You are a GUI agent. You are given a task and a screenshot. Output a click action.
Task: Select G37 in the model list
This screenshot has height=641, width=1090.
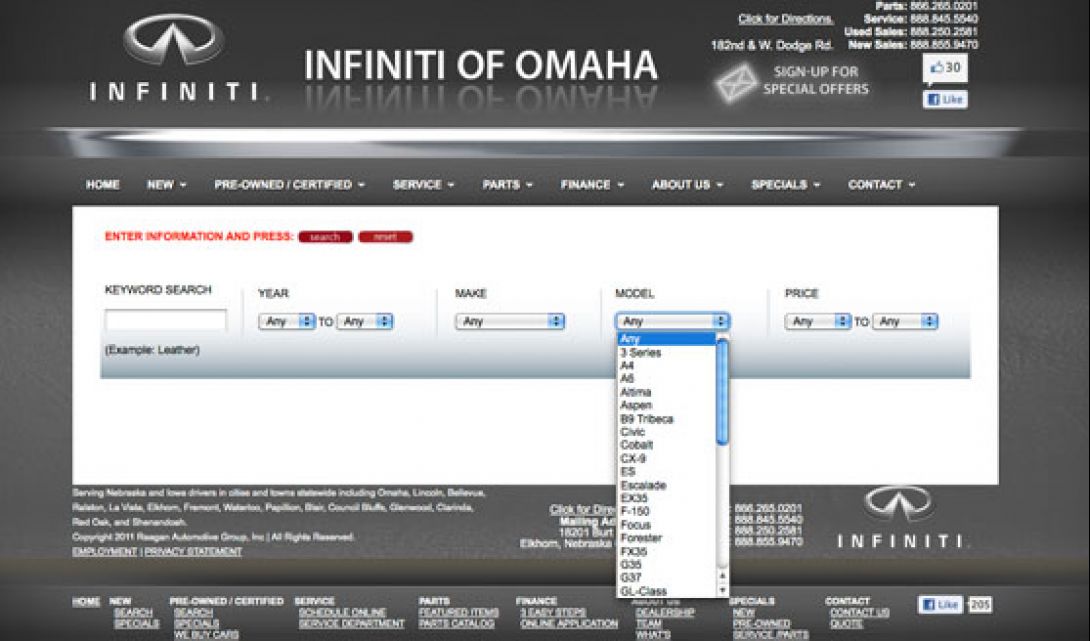coord(666,578)
